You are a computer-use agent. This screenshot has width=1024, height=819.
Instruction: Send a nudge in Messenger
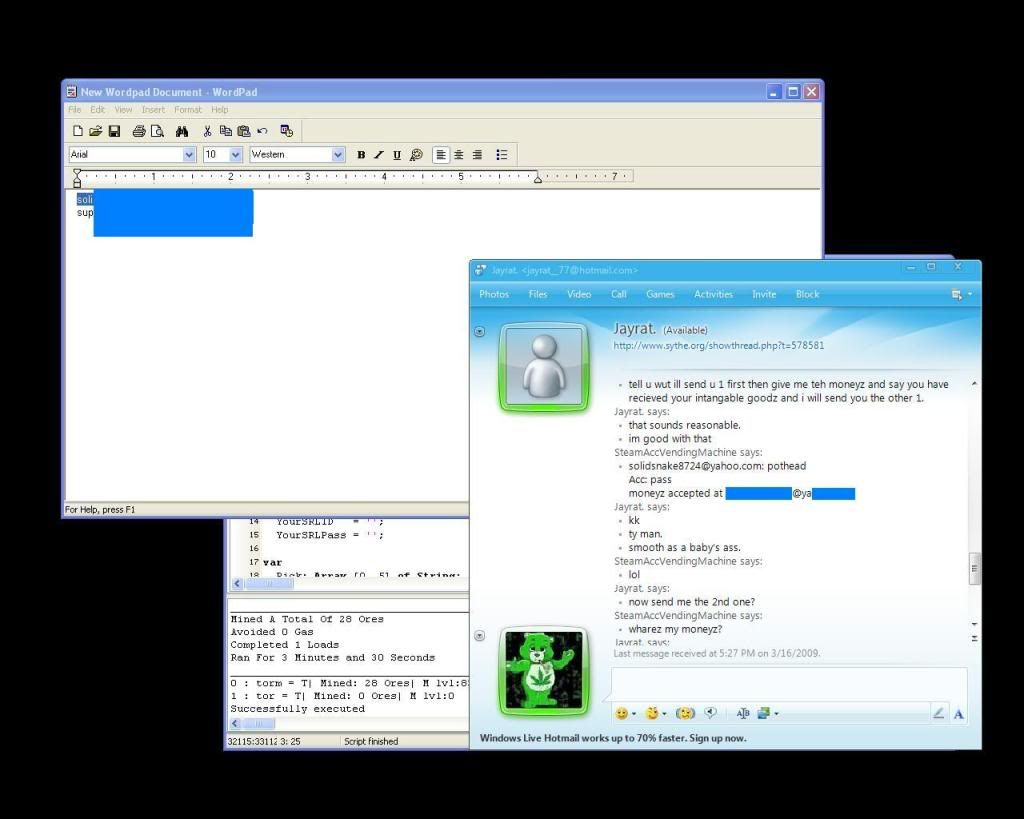(x=684, y=713)
